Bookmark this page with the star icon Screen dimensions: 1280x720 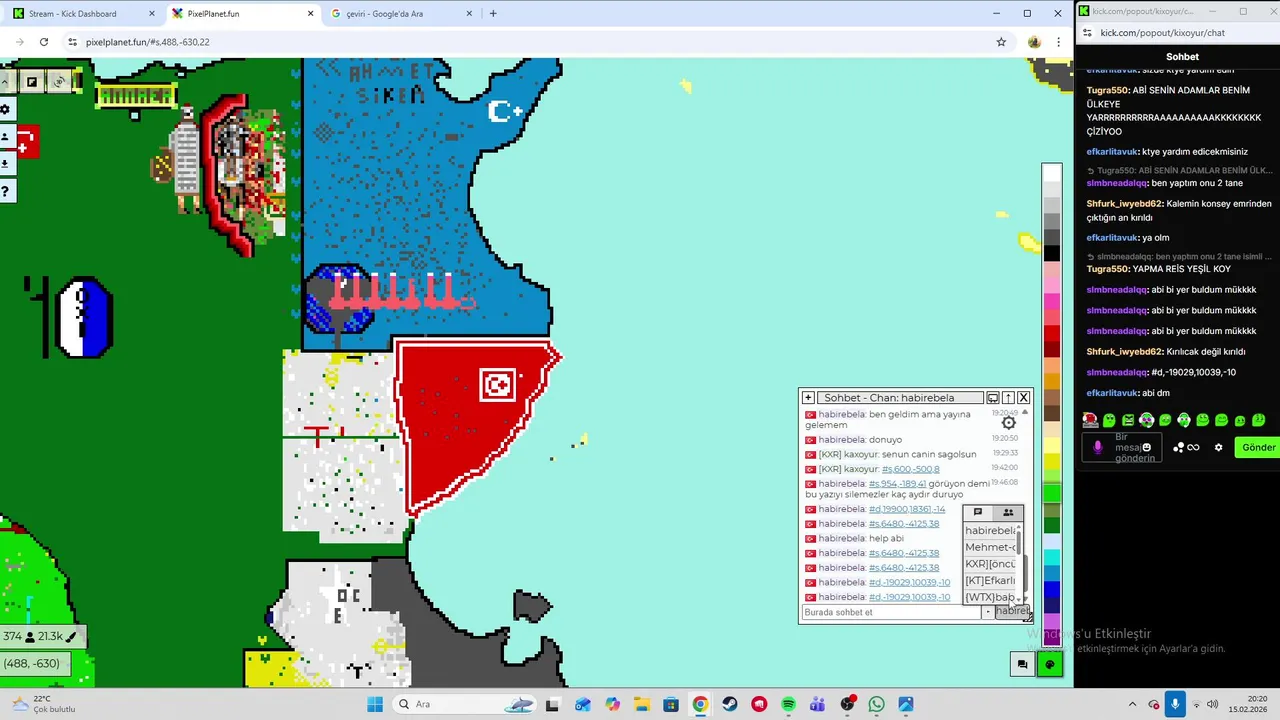pos(1001,42)
